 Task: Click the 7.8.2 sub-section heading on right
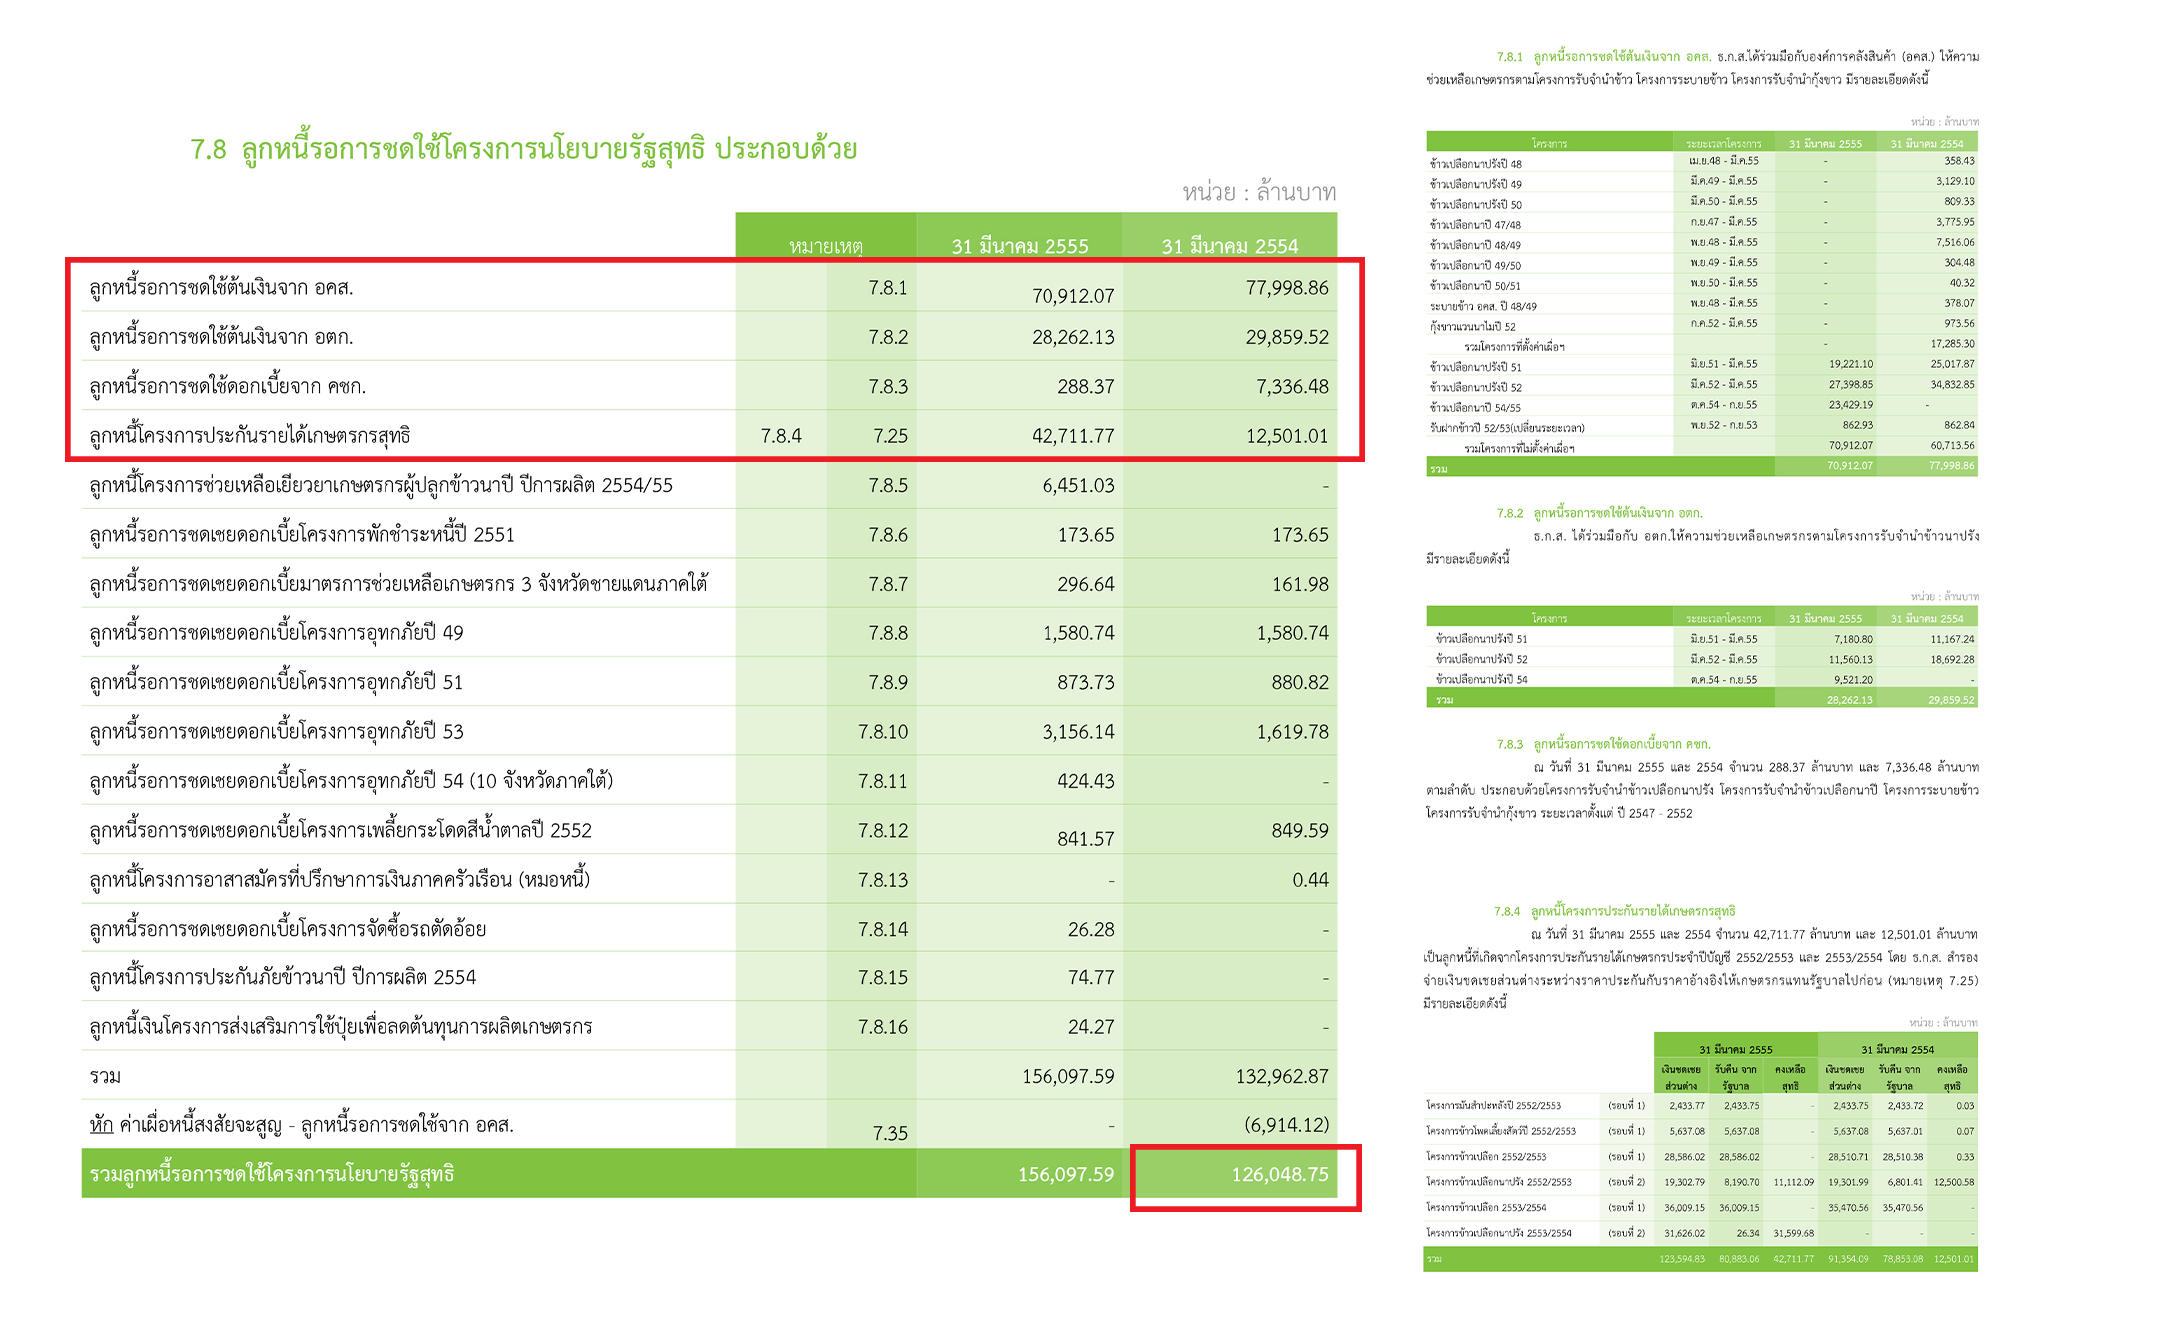click(x=1598, y=513)
